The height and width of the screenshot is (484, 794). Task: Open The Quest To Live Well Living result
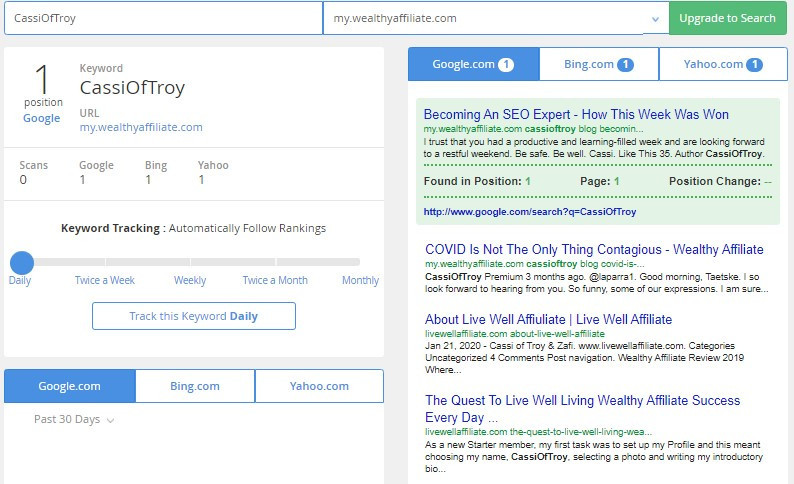pyautogui.click(x=582, y=409)
